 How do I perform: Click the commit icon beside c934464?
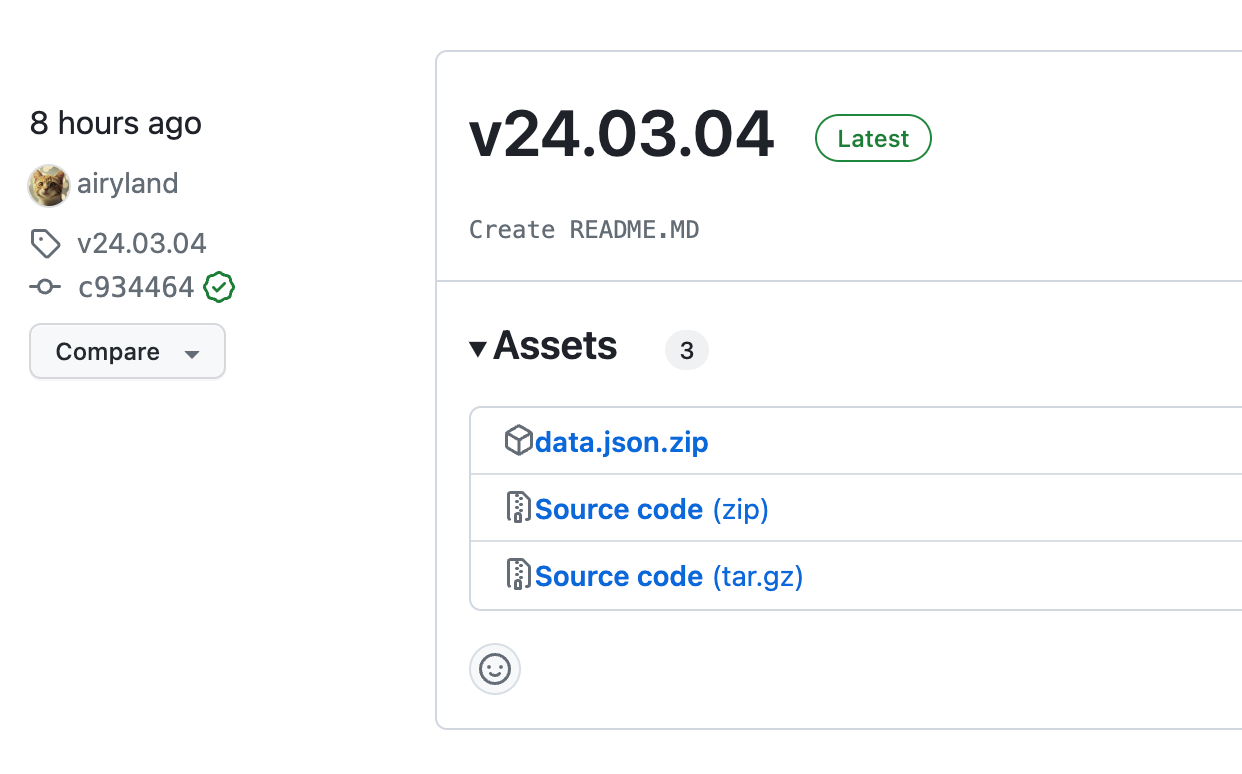pos(45,288)
